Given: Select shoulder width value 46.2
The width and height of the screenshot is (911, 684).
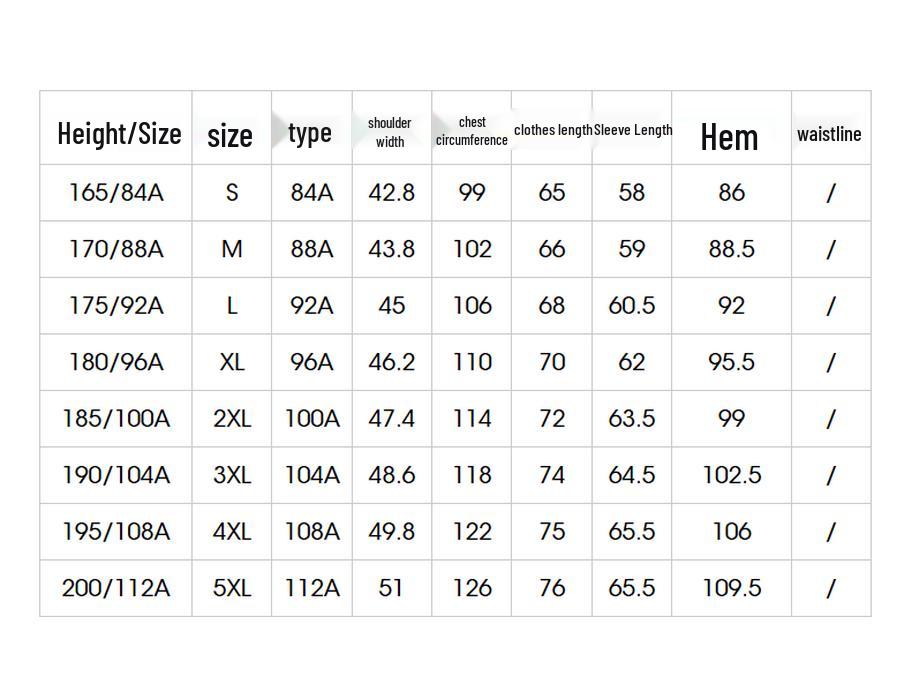Looking at the screenshot, I should pyautogui.click(x=391, y=362).
